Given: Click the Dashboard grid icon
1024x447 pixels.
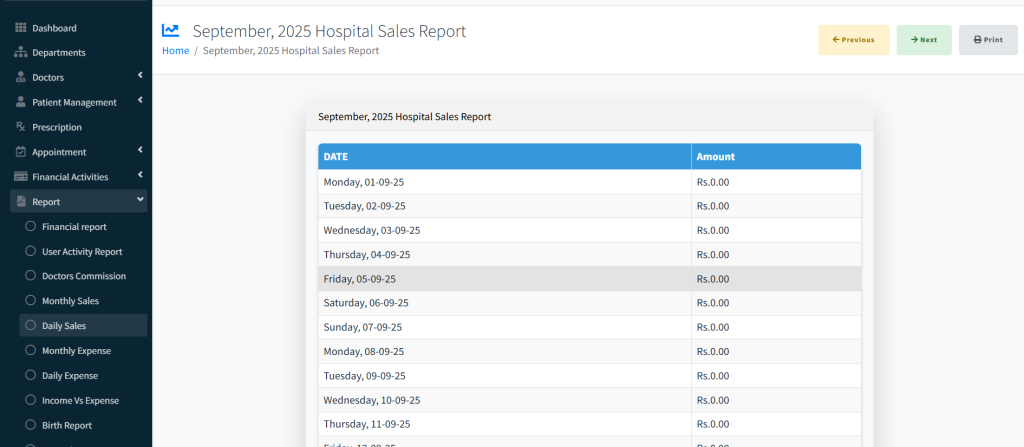Looking at the screenshot, I should click(x=20, y=28).
